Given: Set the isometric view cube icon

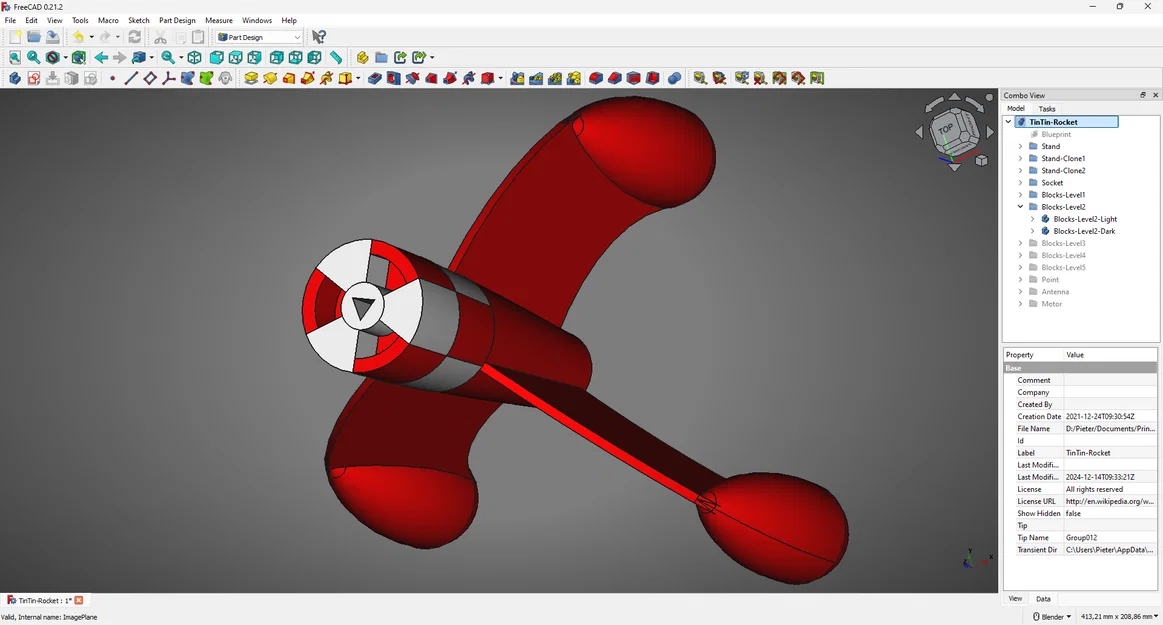Looking at the screenshot, I should pos(194,57).
